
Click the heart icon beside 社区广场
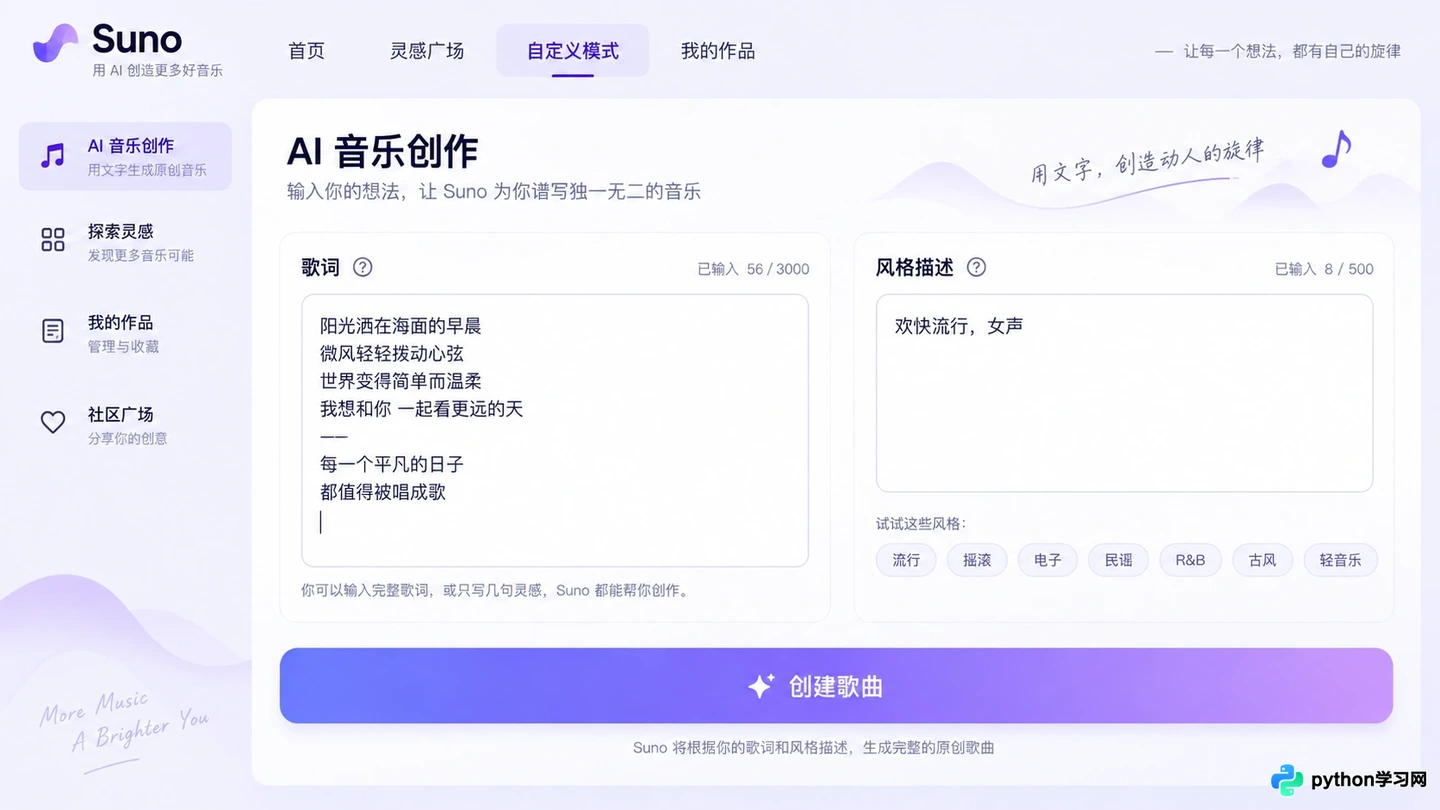click(x=53, y=422)
